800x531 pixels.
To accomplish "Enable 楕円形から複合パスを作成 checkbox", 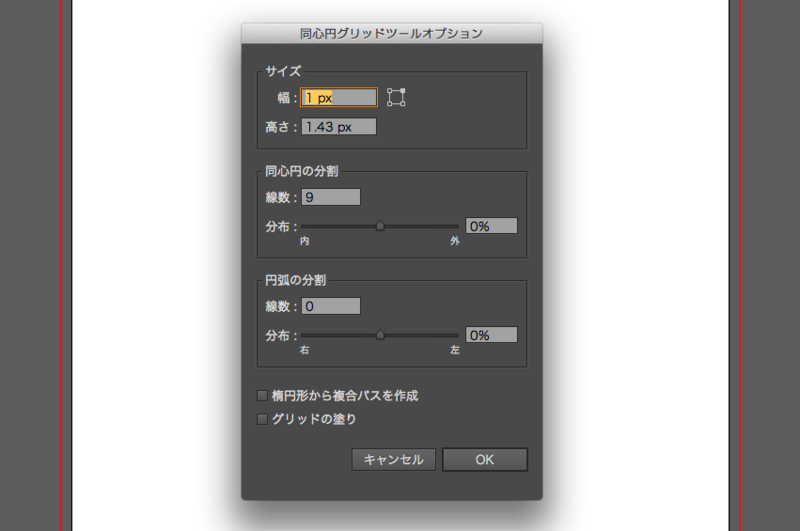I will (x=262, y=395).
